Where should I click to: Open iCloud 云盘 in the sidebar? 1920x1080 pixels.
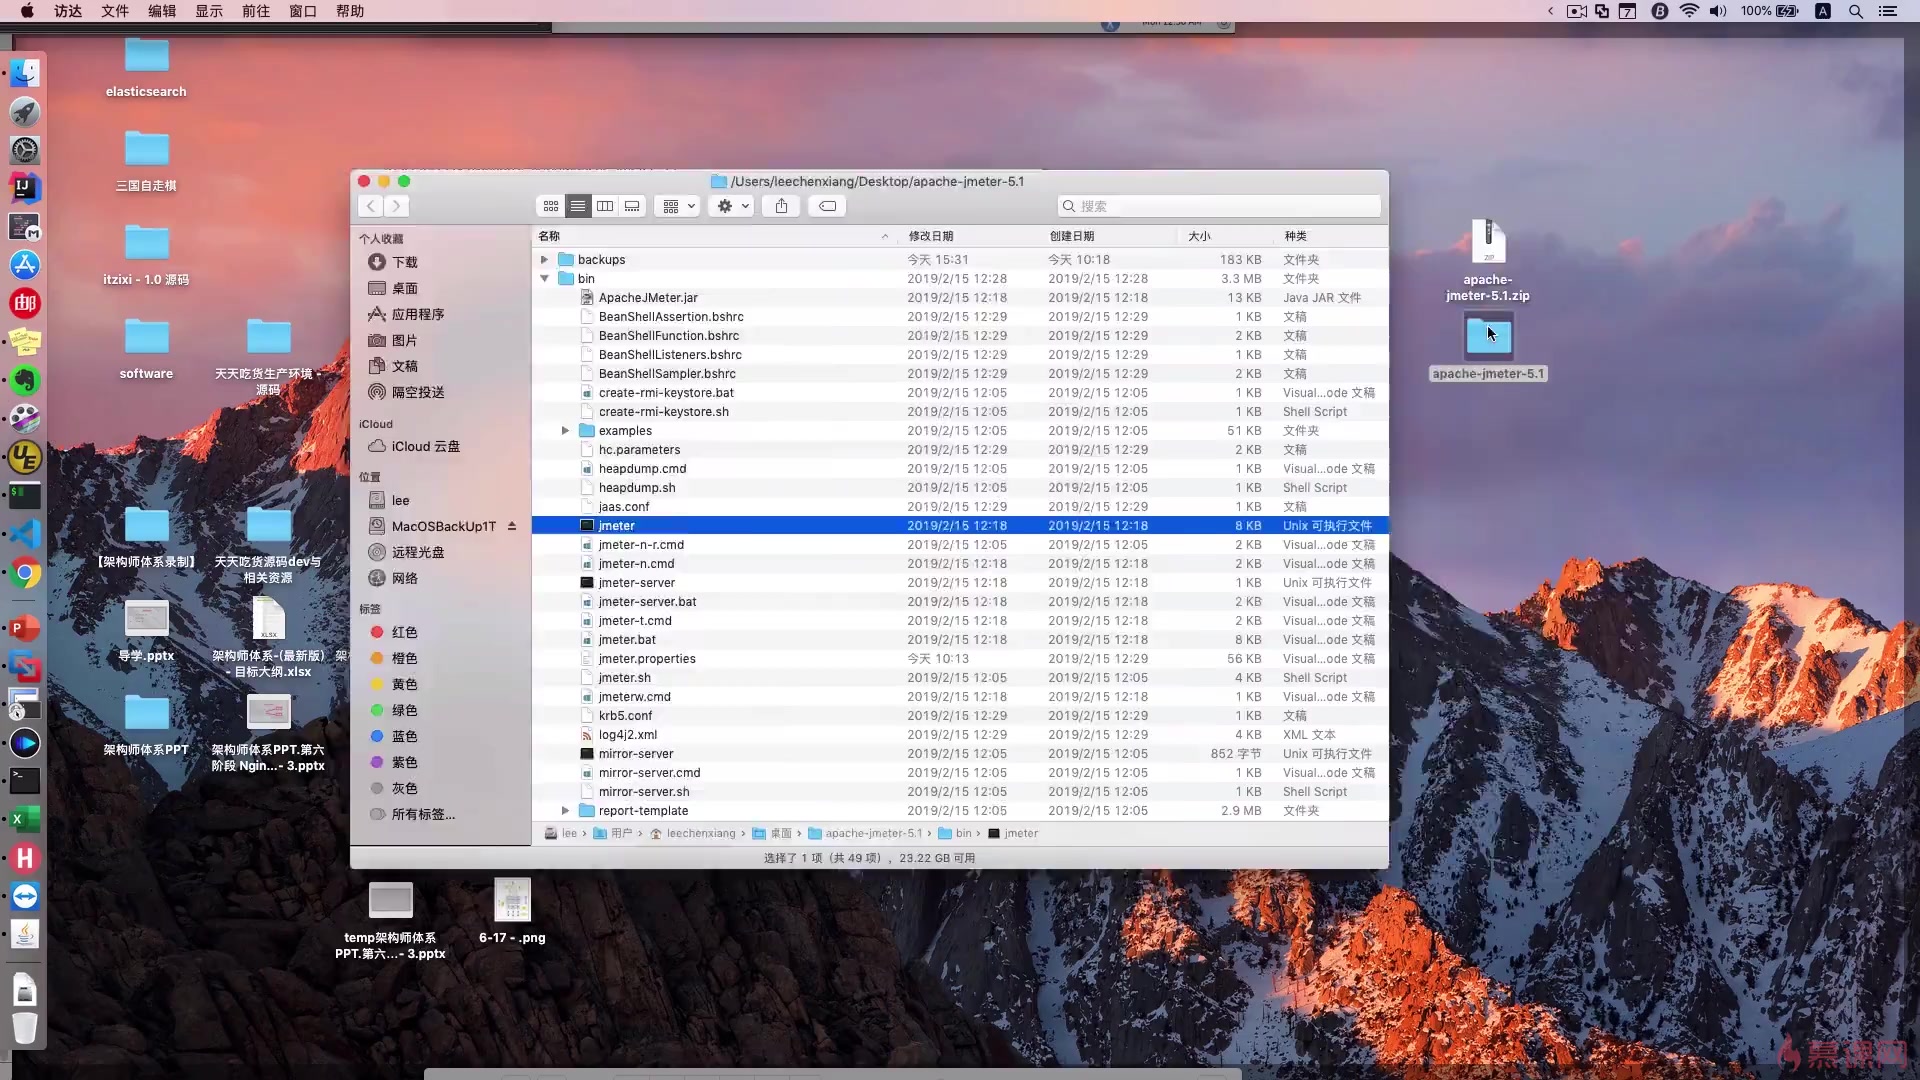point(425,446)
